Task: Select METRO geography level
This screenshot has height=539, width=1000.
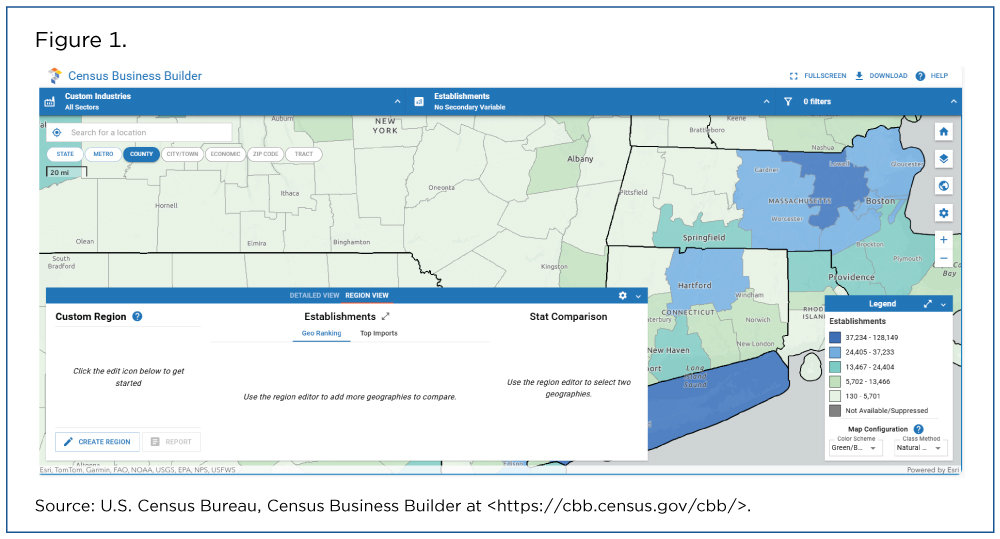Action: (x=103, y=154)
